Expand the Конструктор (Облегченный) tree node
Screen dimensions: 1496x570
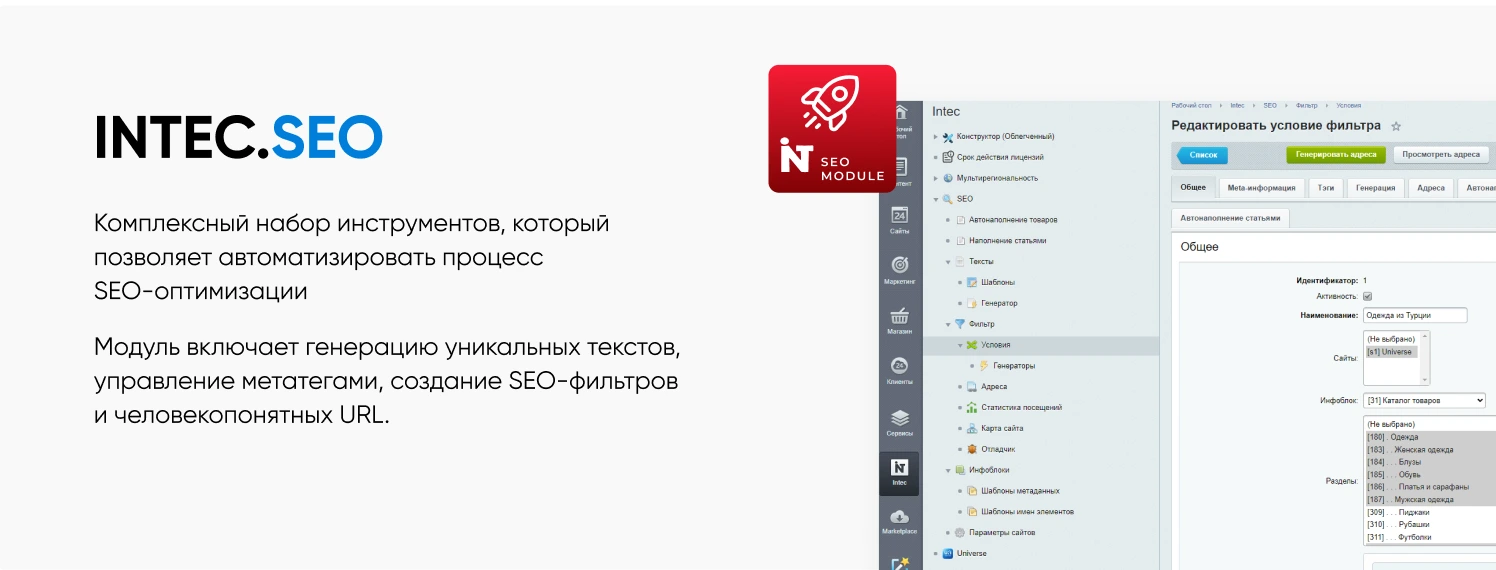click(936, 137)
